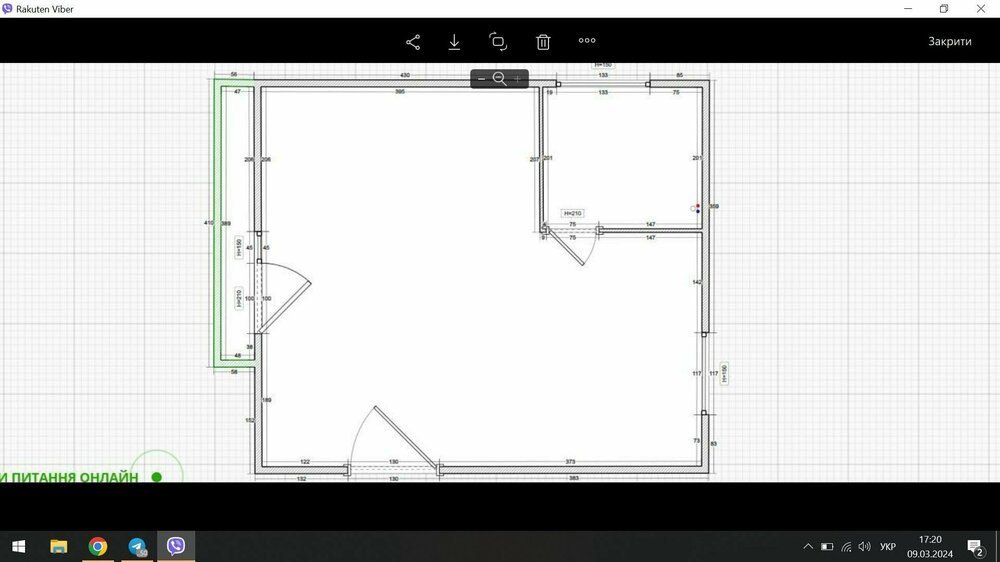Zoom out with minus button

pyautogui.click(x=482, y=78)
